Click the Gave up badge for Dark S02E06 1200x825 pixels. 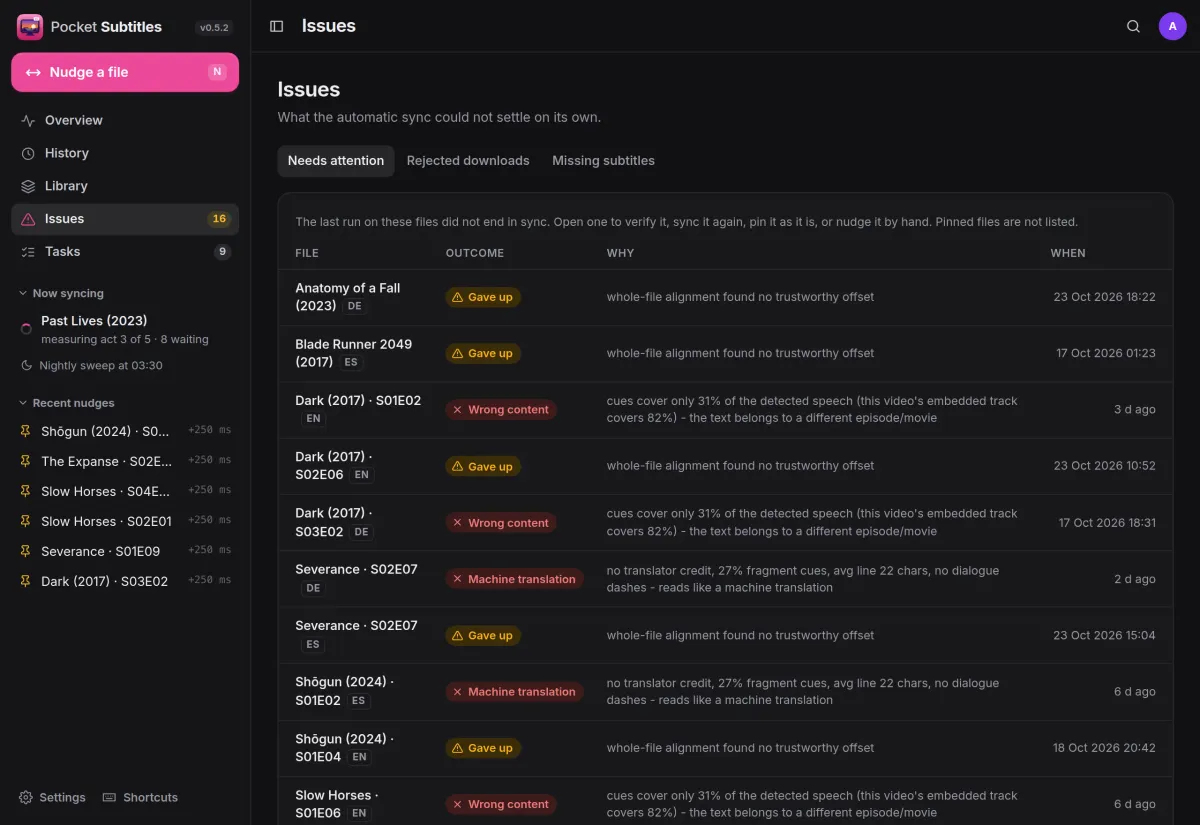click(x=483, y=466)
